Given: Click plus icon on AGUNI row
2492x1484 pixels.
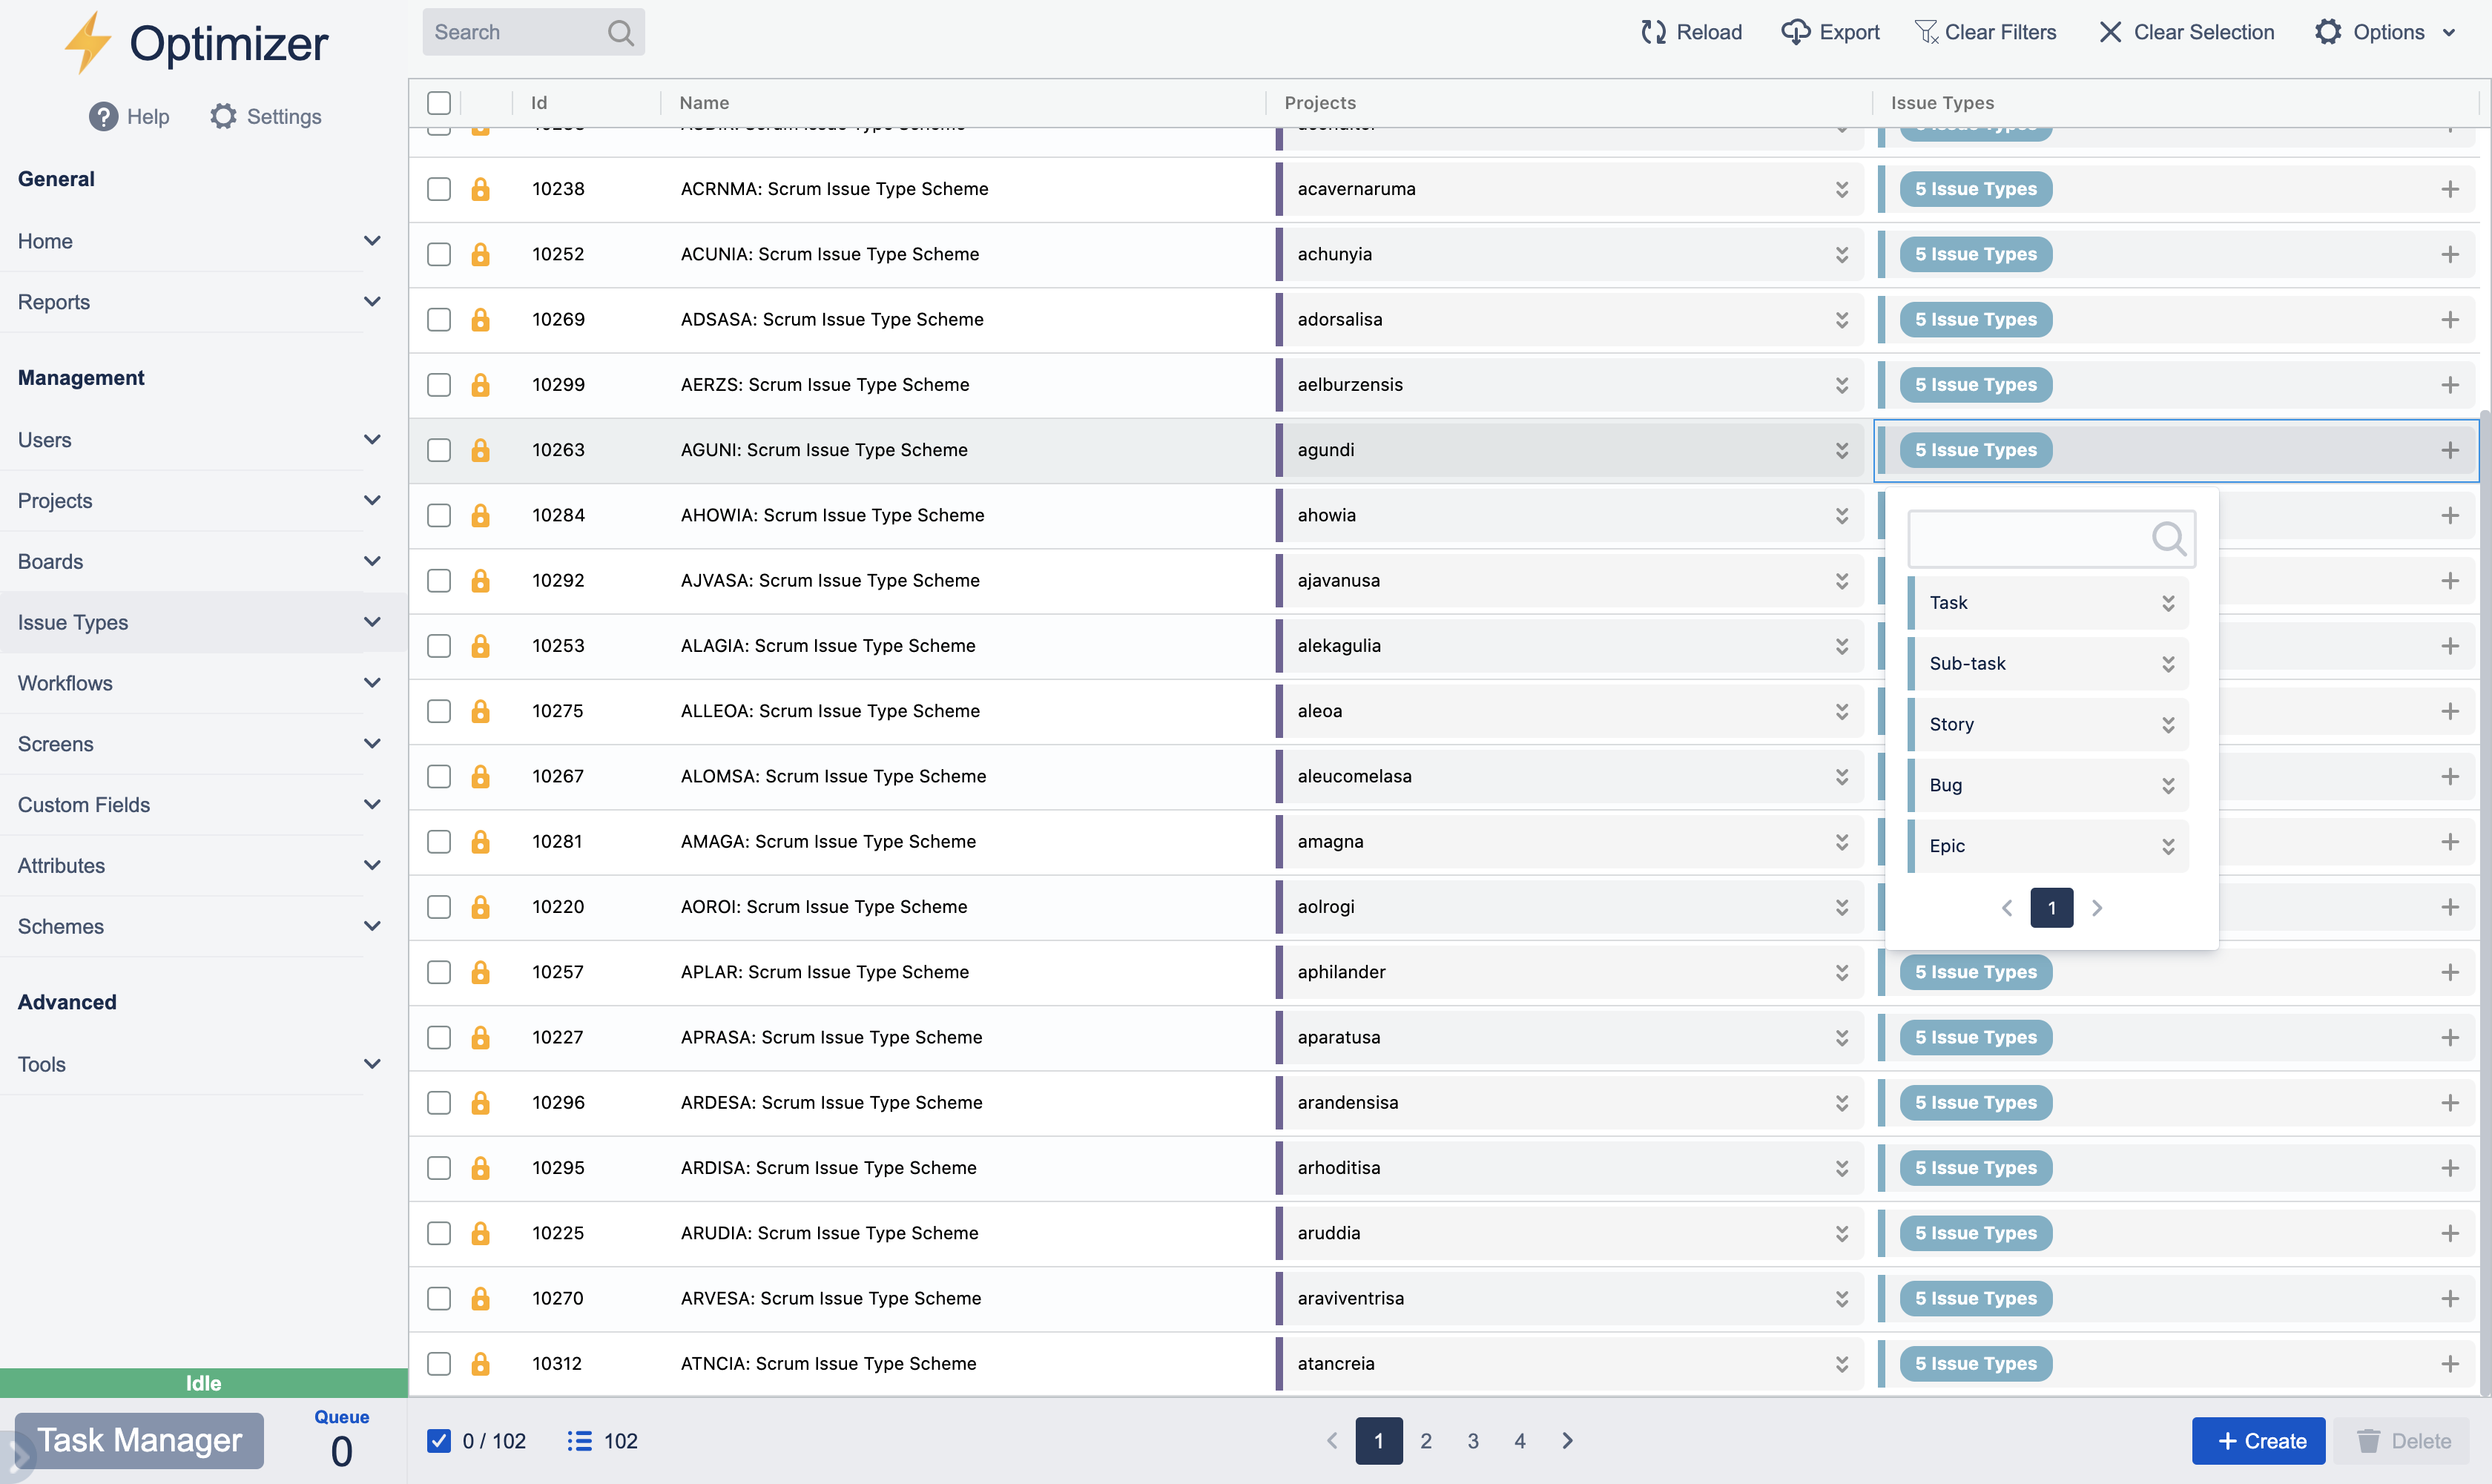Looking at the screenshot, I should click(2449, 450).
